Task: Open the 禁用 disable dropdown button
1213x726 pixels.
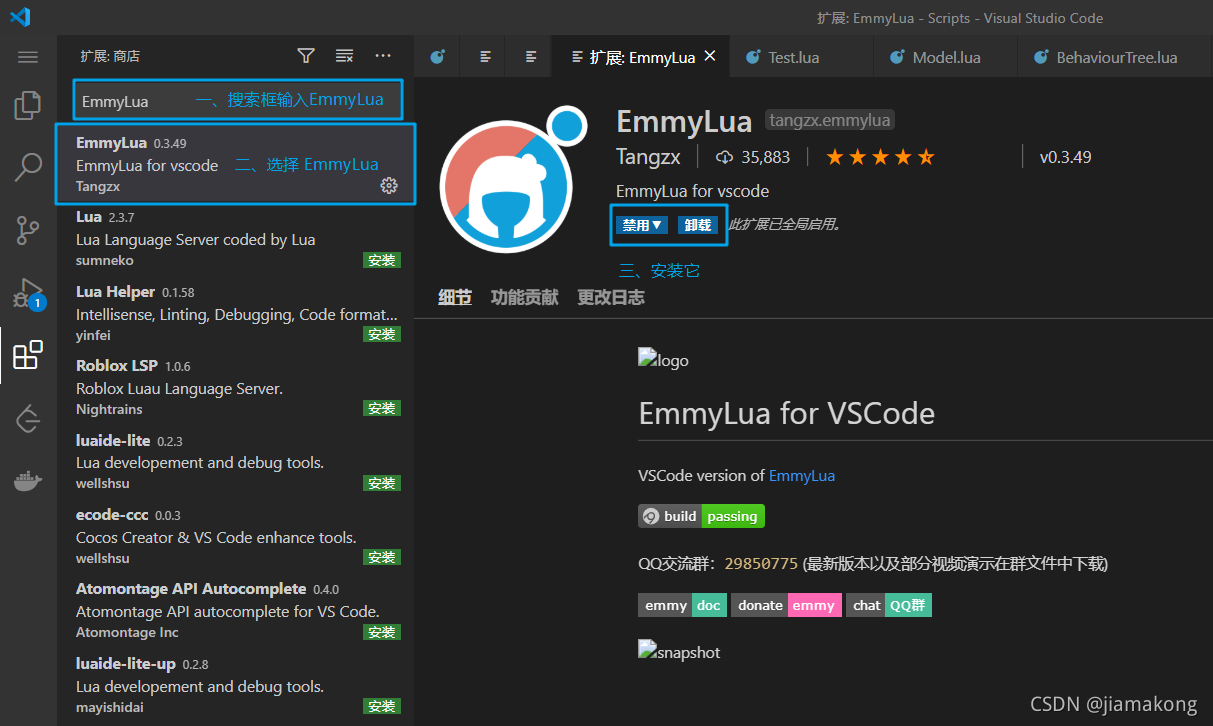Action: 642,225
